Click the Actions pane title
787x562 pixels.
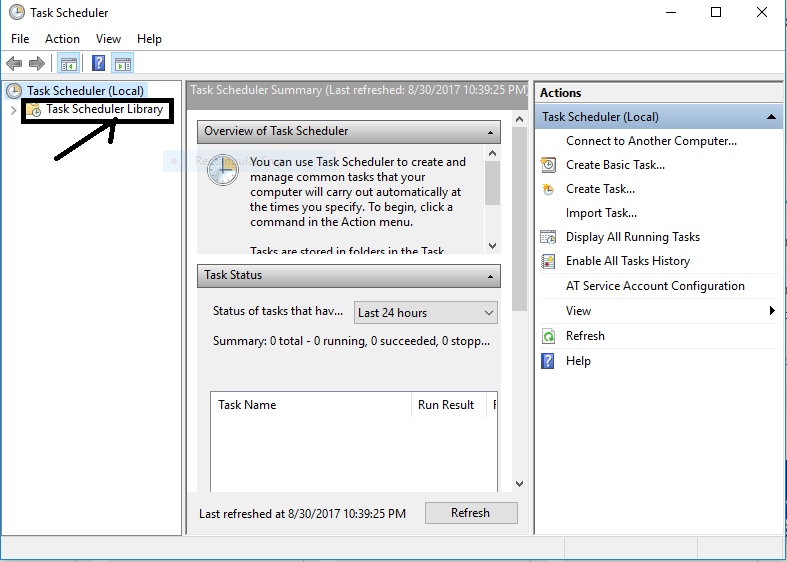(561, 93)
